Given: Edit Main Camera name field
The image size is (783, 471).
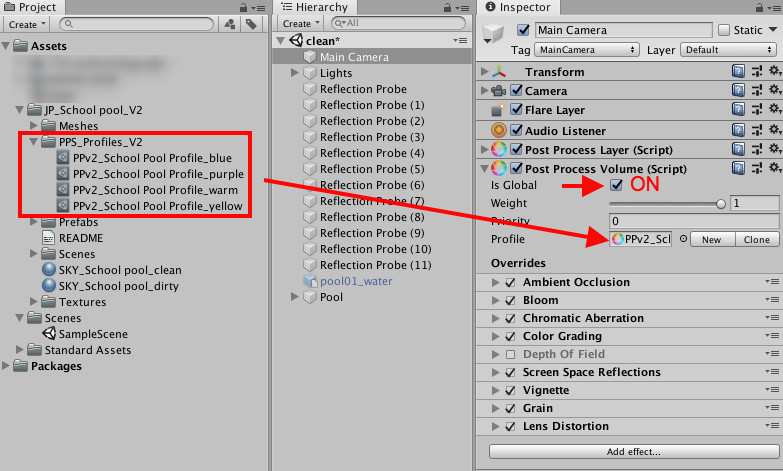Looking at the screenshot, I should click(x=624, y=30).
